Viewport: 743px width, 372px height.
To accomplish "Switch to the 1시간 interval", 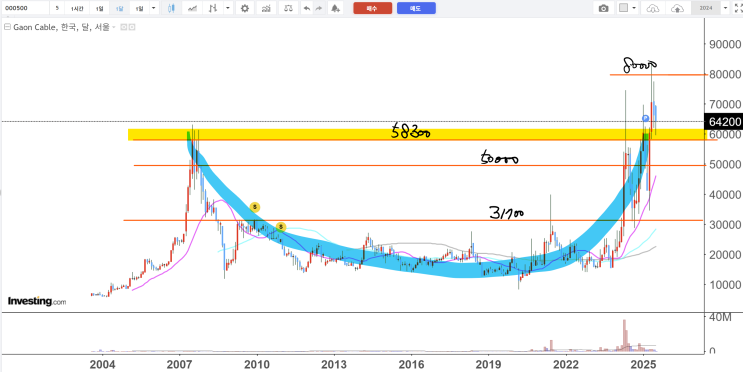I will coord(77,8).
